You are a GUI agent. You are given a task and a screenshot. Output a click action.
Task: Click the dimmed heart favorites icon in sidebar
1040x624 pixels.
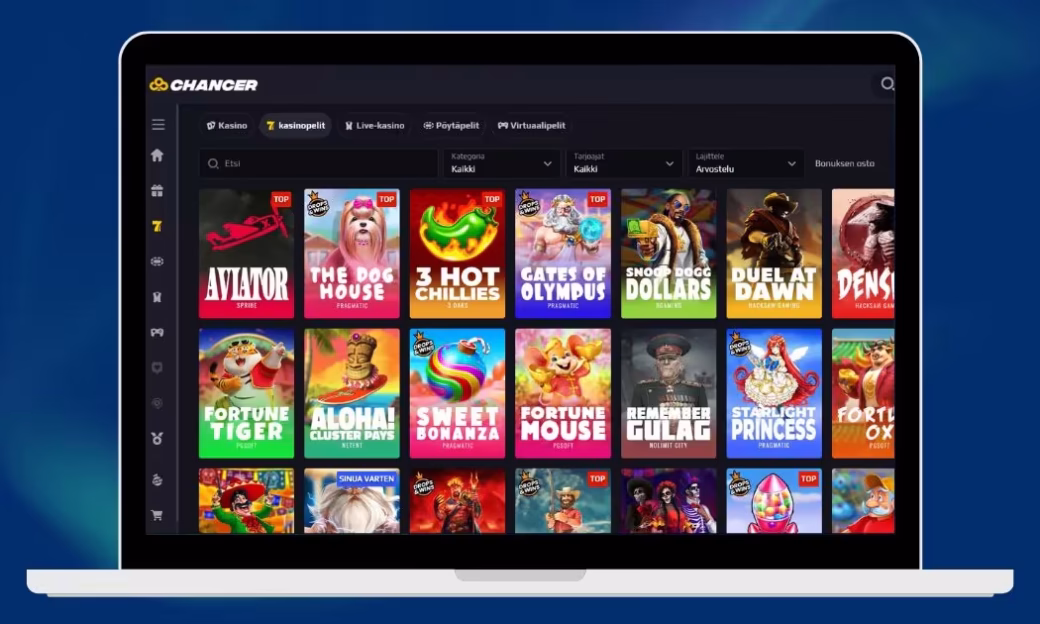point(157,367)
